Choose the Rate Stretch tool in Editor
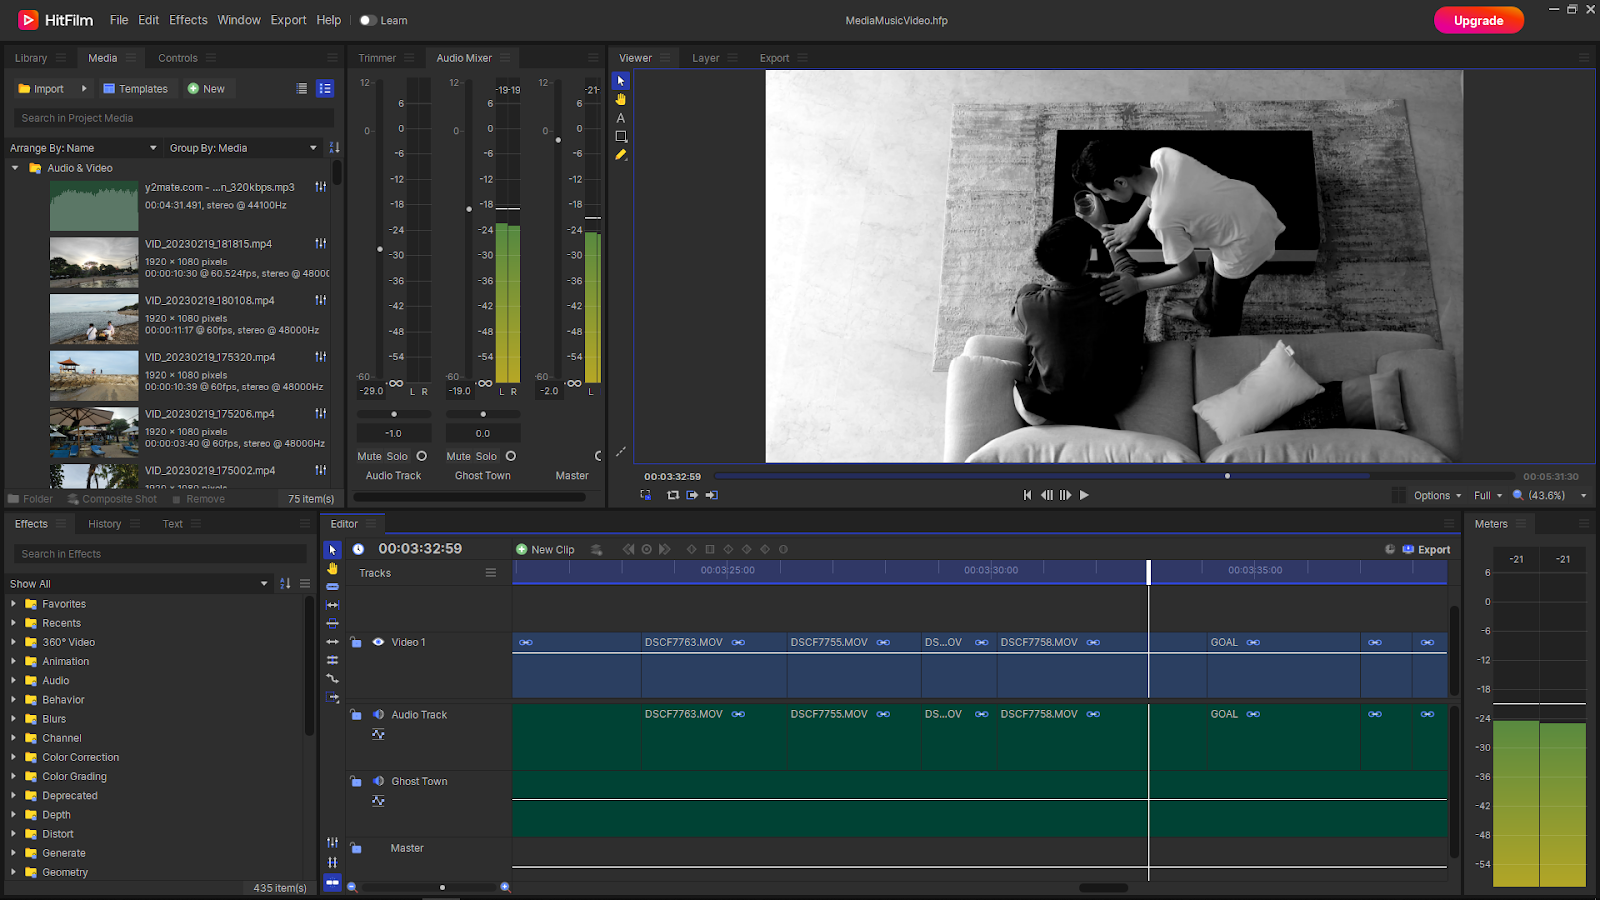 (333, 679)
